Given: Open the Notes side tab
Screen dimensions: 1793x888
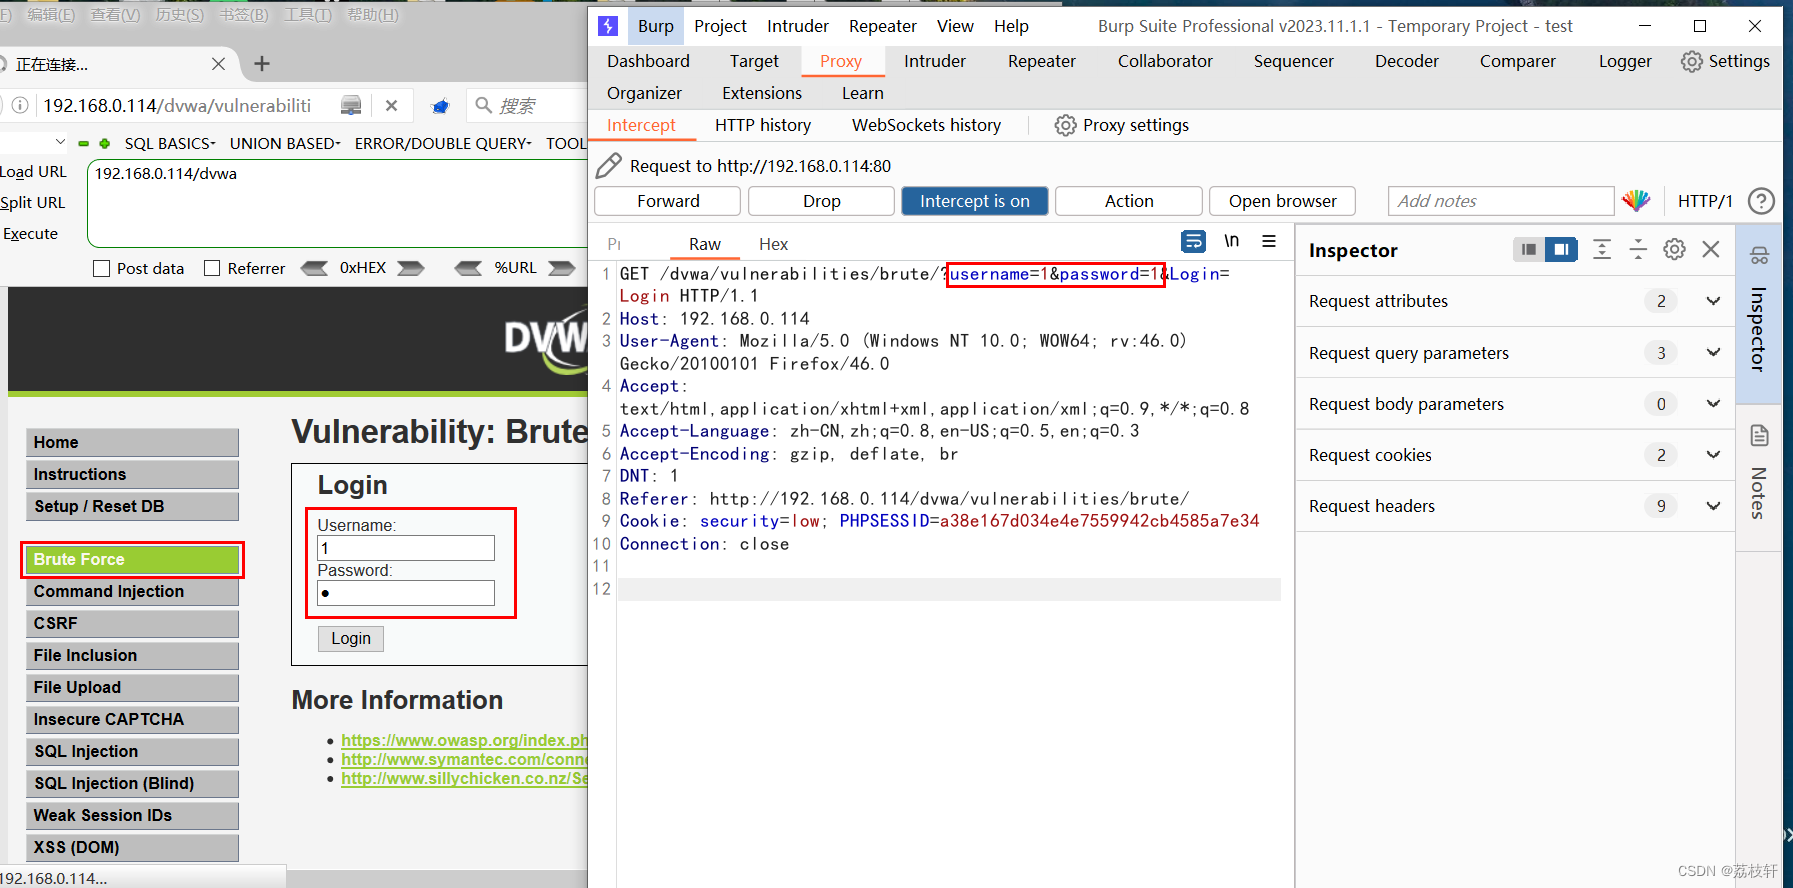Looking at the screenshot, I should coord(1759,478).
